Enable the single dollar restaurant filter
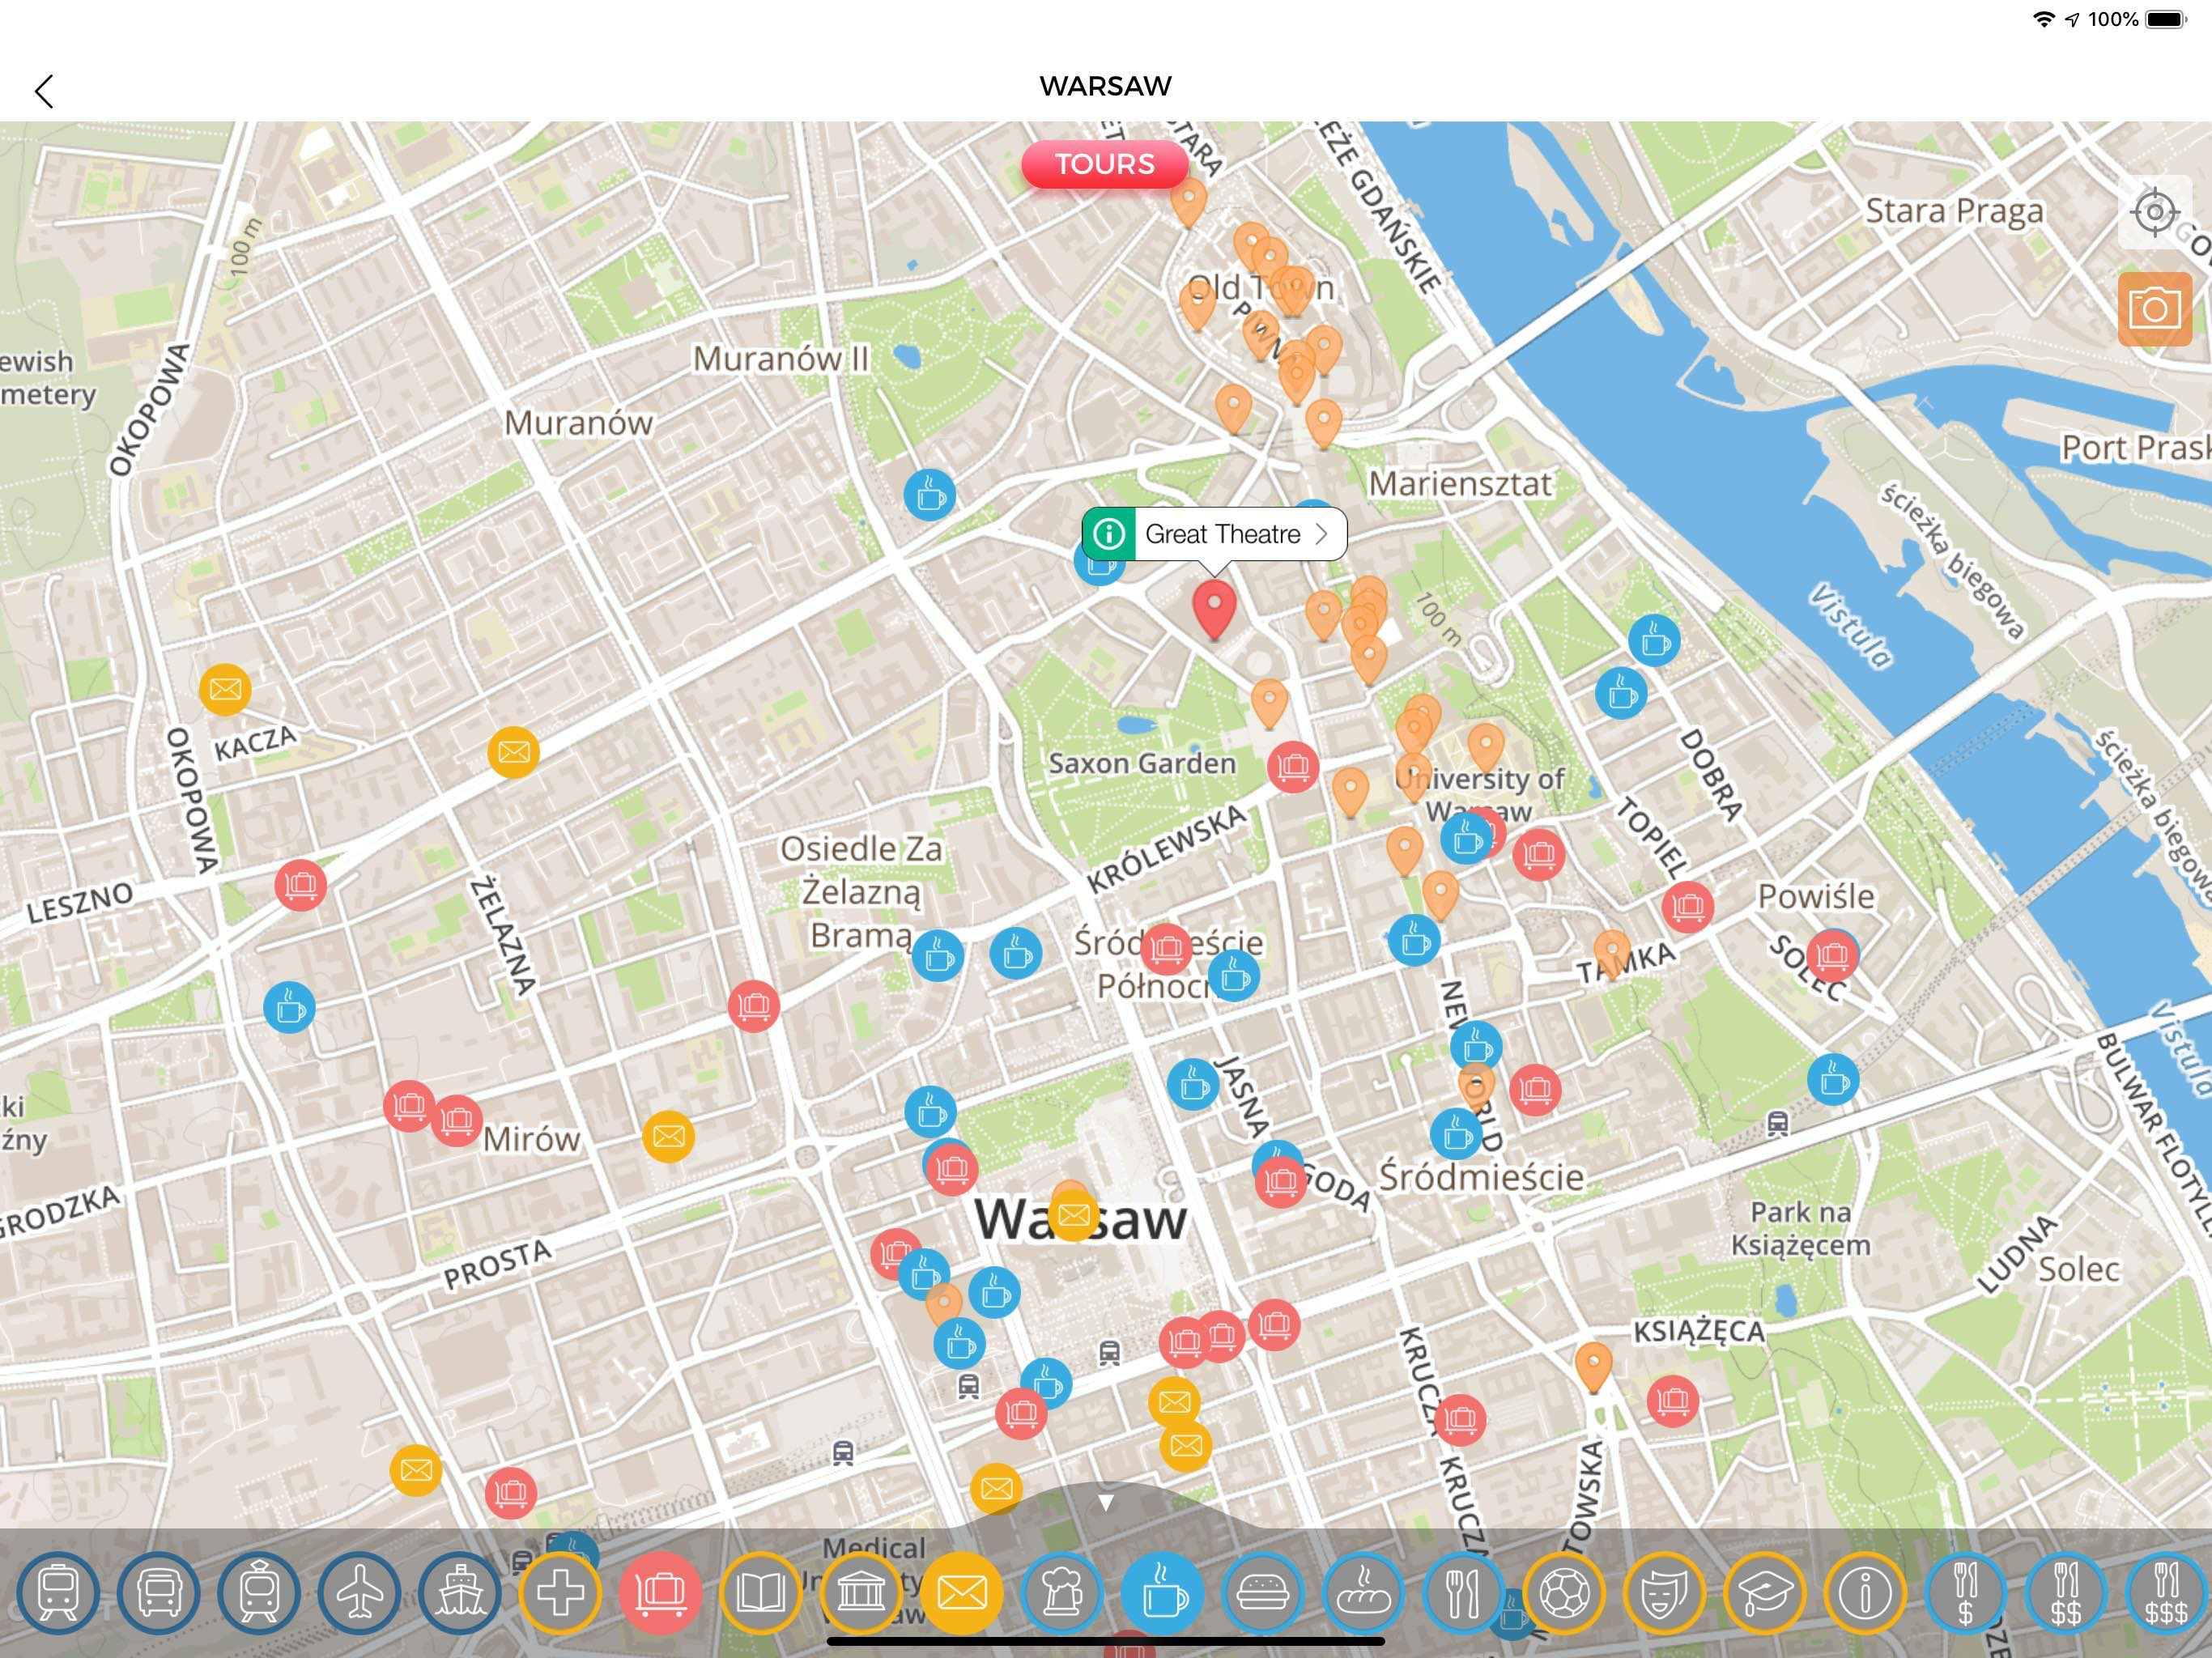Viewport: 2212px width, 1658px height. click(x=1965, y=1593)
